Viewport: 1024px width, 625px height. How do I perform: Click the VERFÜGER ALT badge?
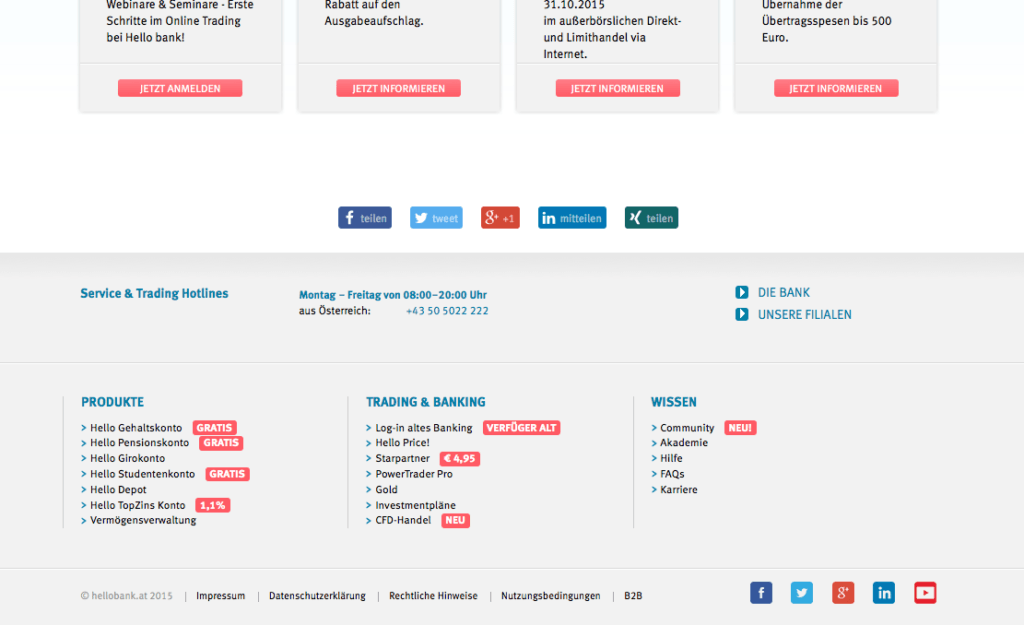(521, 428)
